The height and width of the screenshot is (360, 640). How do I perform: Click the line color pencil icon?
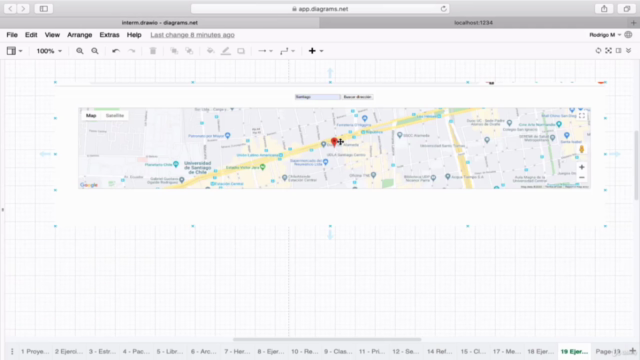coord(226,51)
